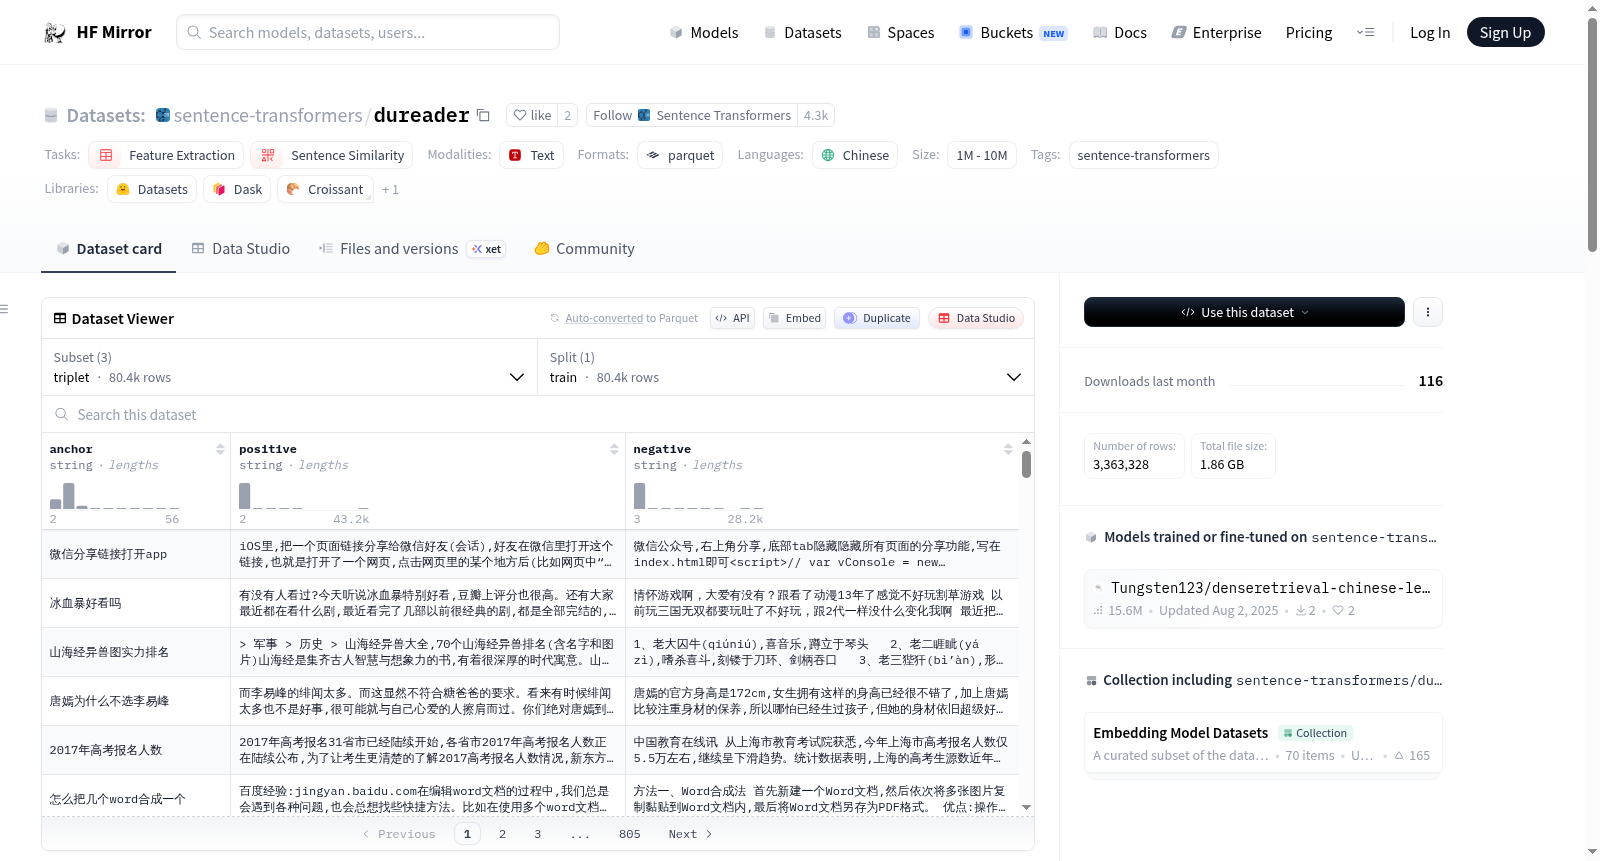Go to page 2 of the viewer
This screenshot has height=861, width=1600.
click(502, 834)
